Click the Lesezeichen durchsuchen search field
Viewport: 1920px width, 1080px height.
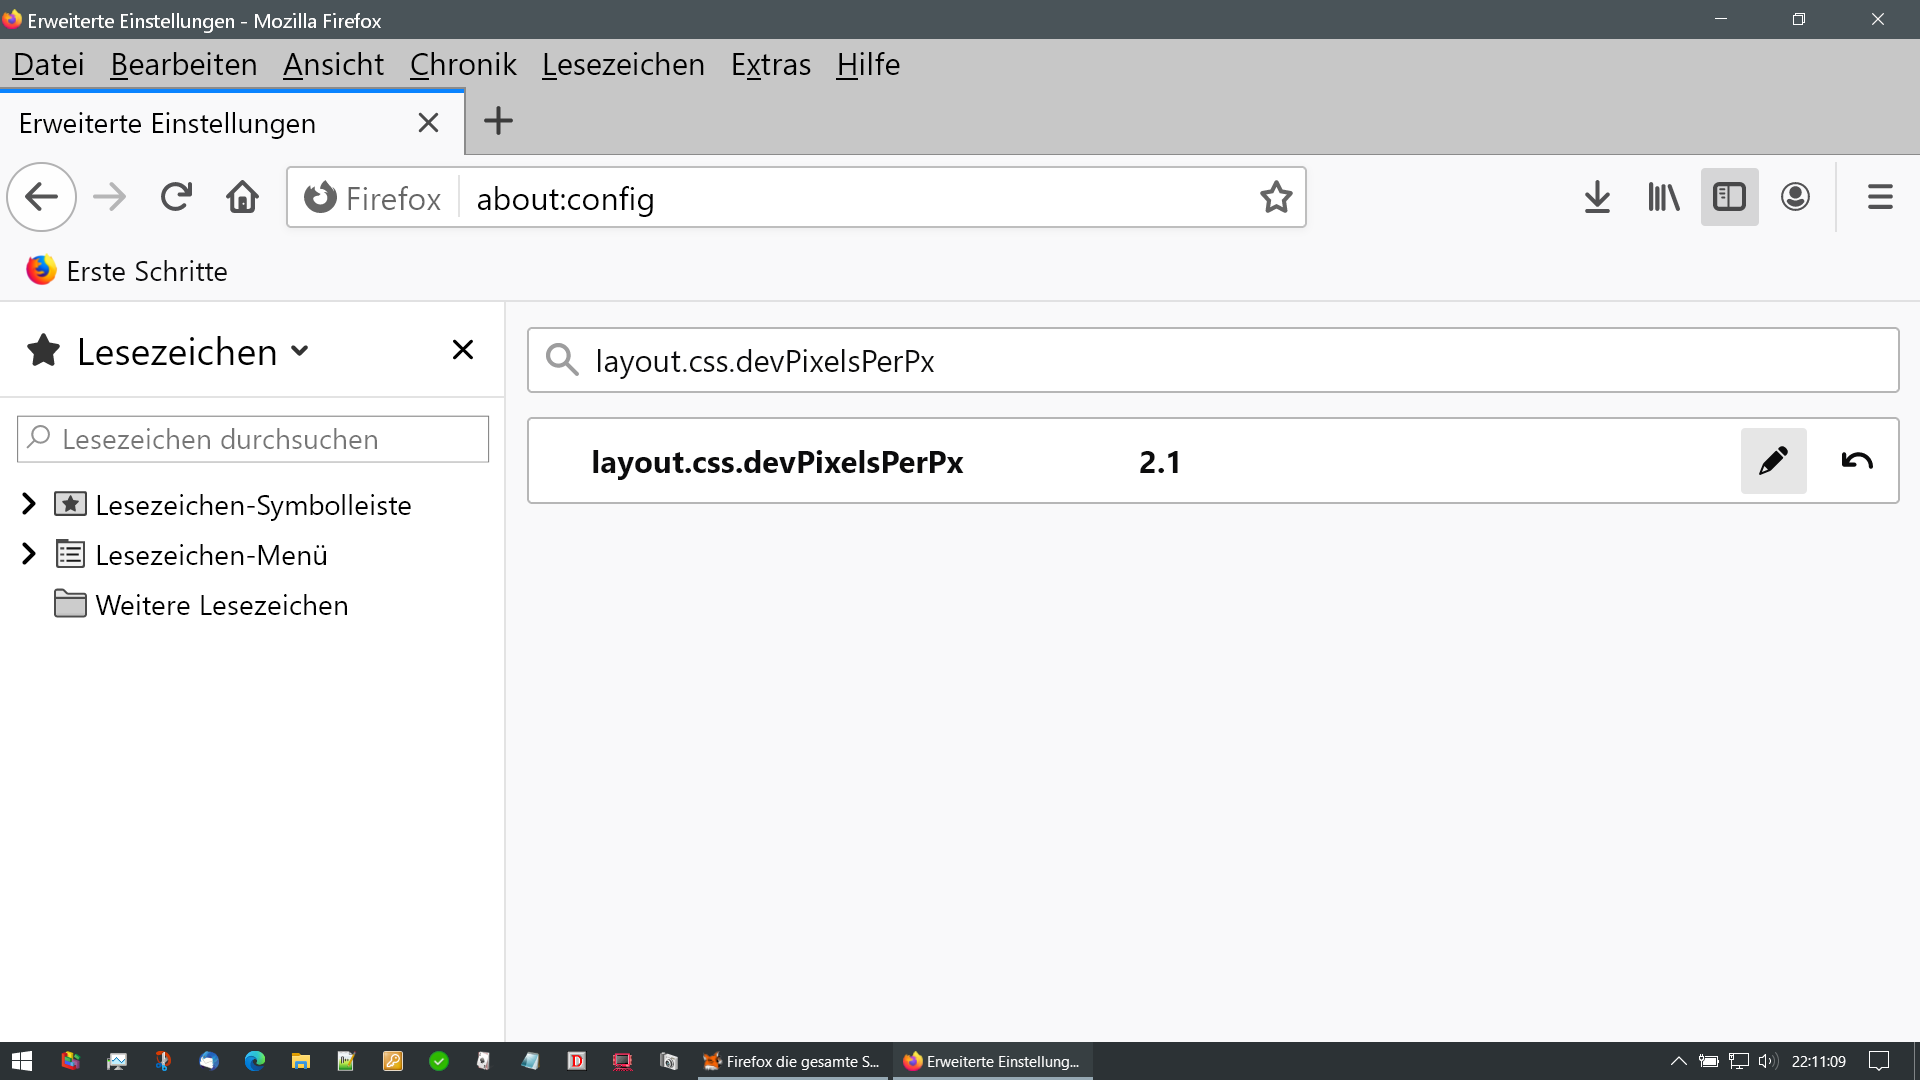253,439
